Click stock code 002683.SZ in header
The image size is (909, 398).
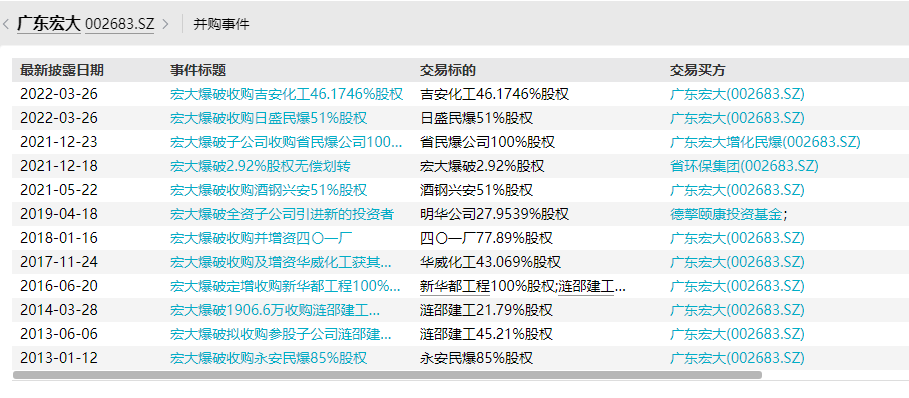coord(119,24)
